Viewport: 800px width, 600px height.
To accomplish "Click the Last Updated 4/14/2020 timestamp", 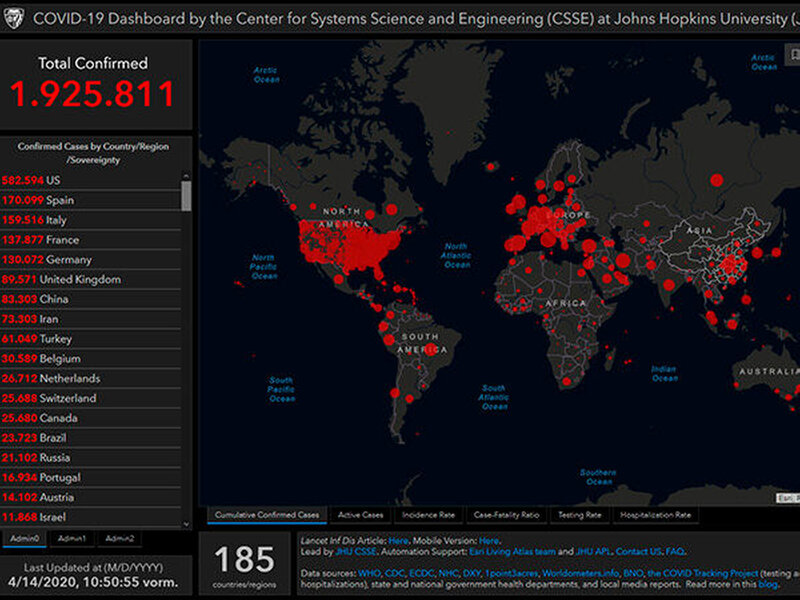I will click(x=93, y=582).
